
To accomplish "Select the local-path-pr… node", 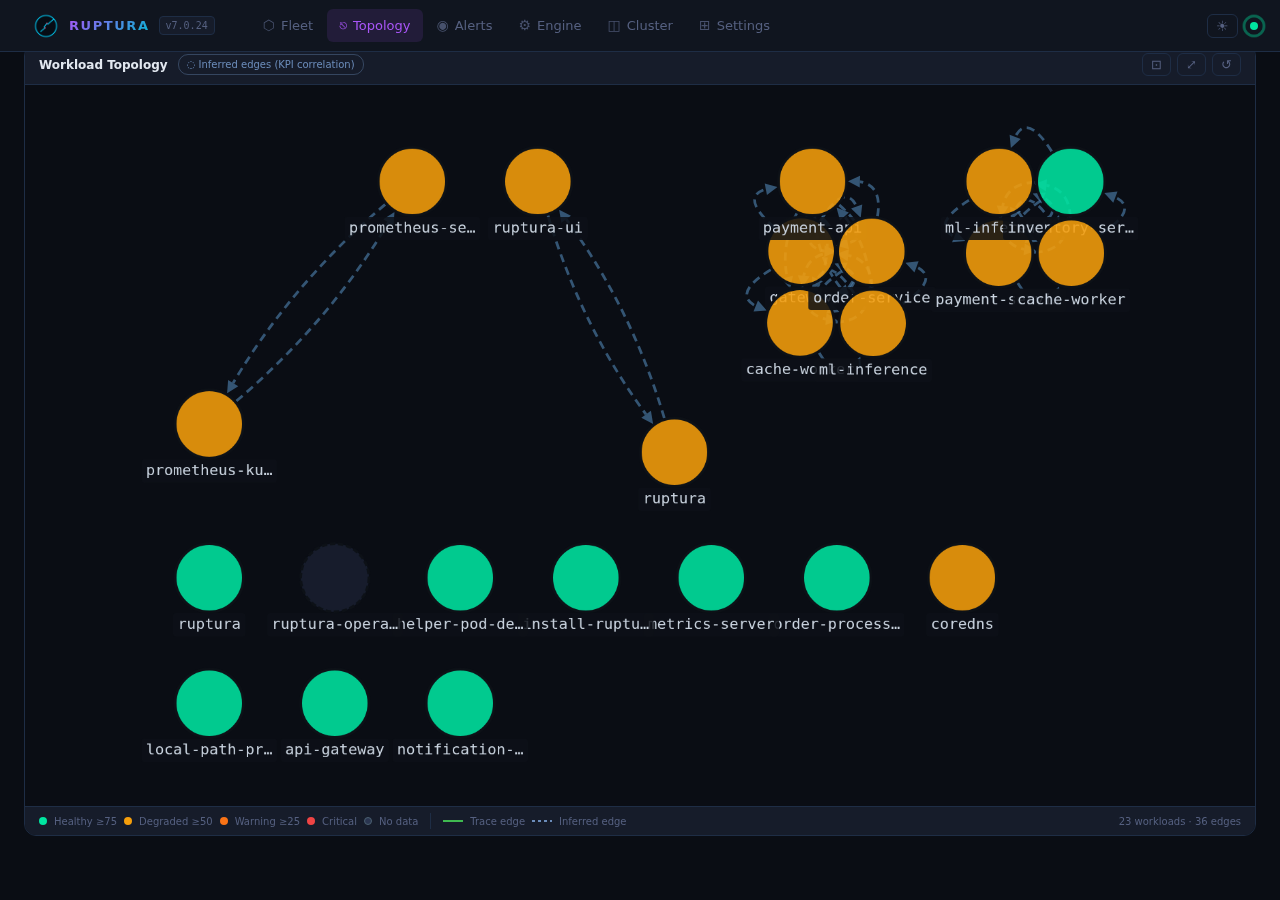I will click(209, 703).
